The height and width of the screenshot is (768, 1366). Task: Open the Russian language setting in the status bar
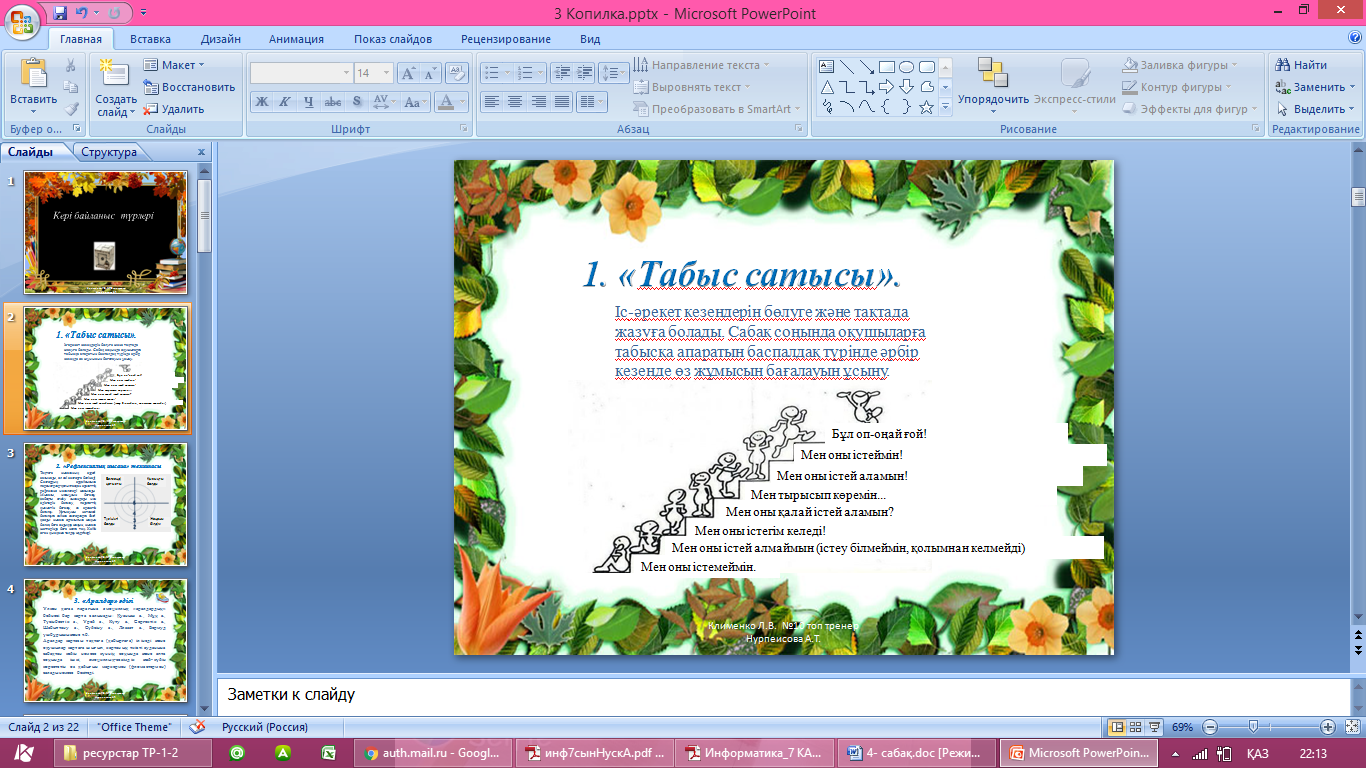coord(264,727)
